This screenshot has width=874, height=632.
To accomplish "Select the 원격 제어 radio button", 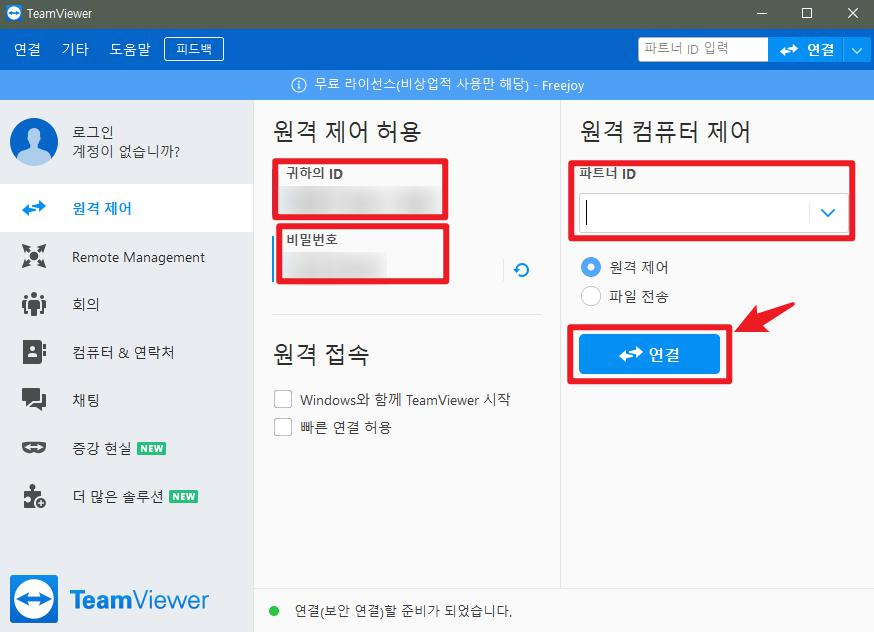I will 591,268.
